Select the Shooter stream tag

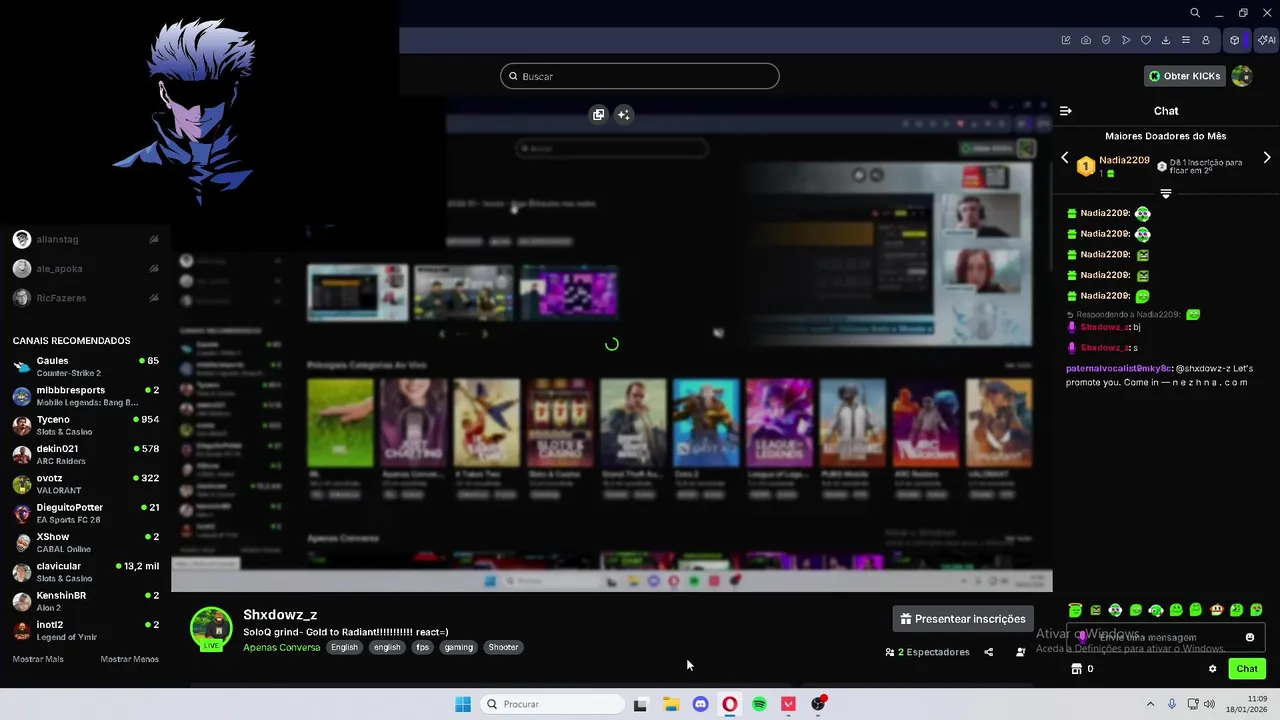tap(503, 647)
